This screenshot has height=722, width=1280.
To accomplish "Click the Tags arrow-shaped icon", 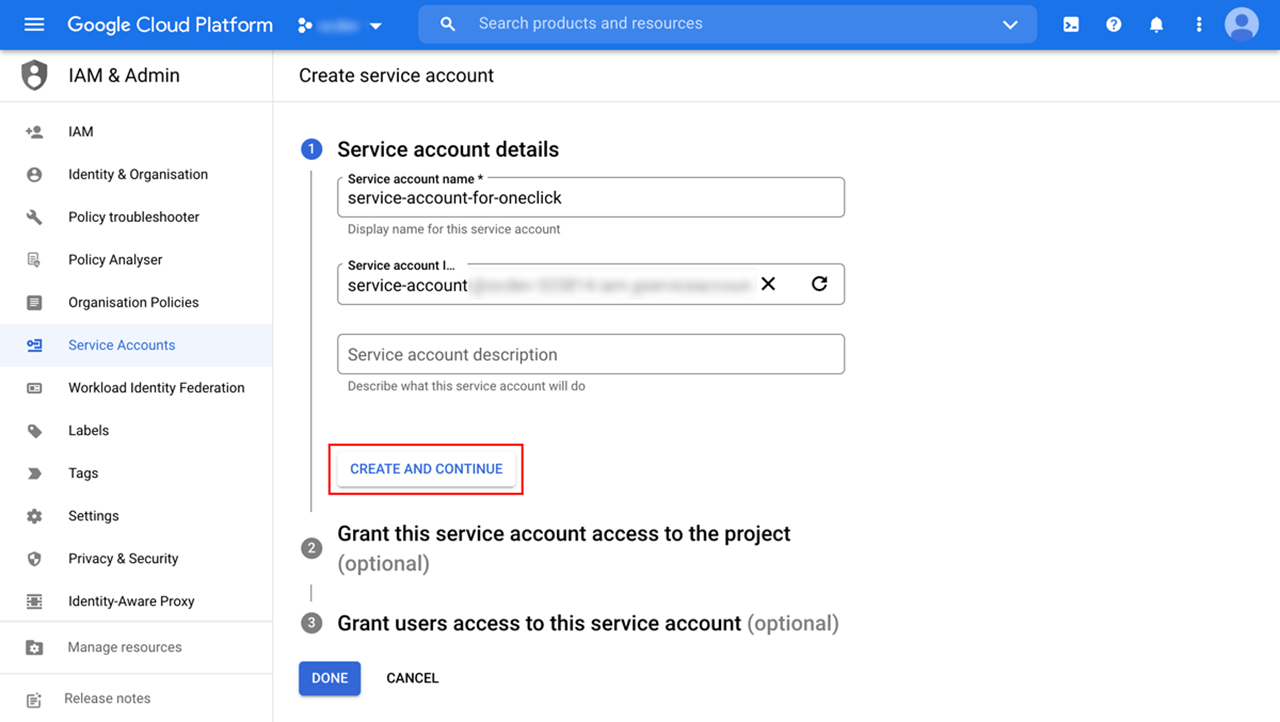I will click(x=34, y=473).
